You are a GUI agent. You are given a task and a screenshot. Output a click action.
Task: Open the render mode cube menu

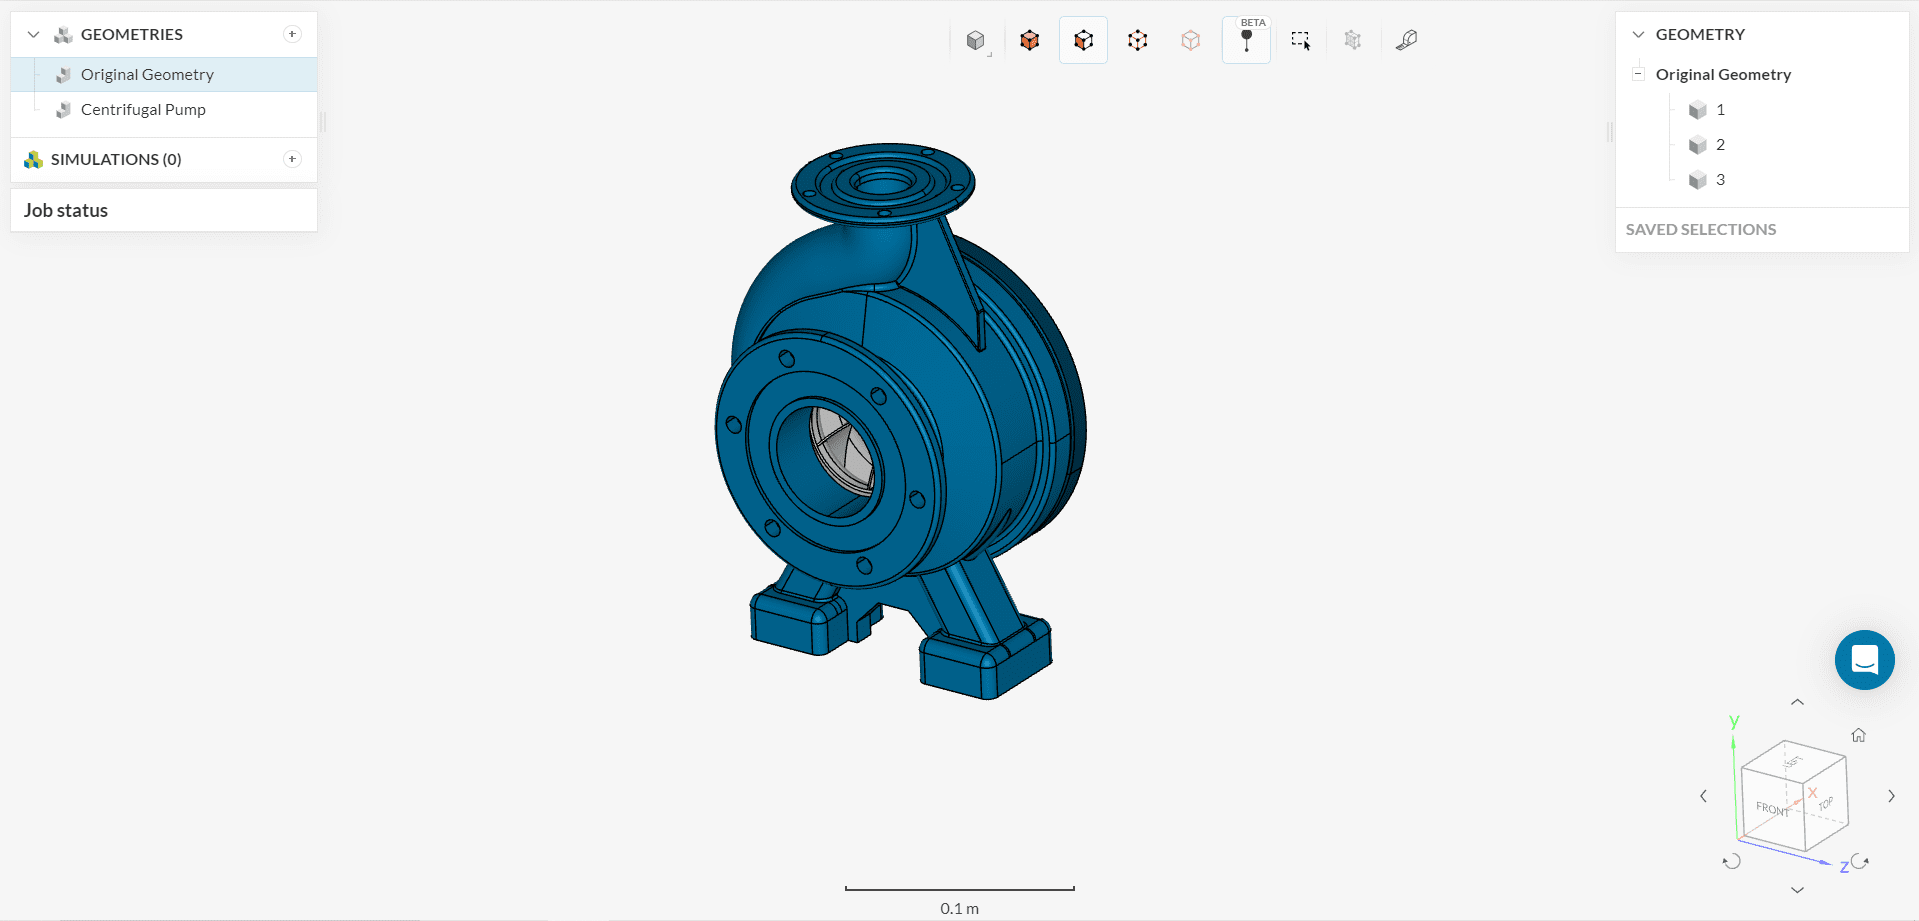point(976,41)
